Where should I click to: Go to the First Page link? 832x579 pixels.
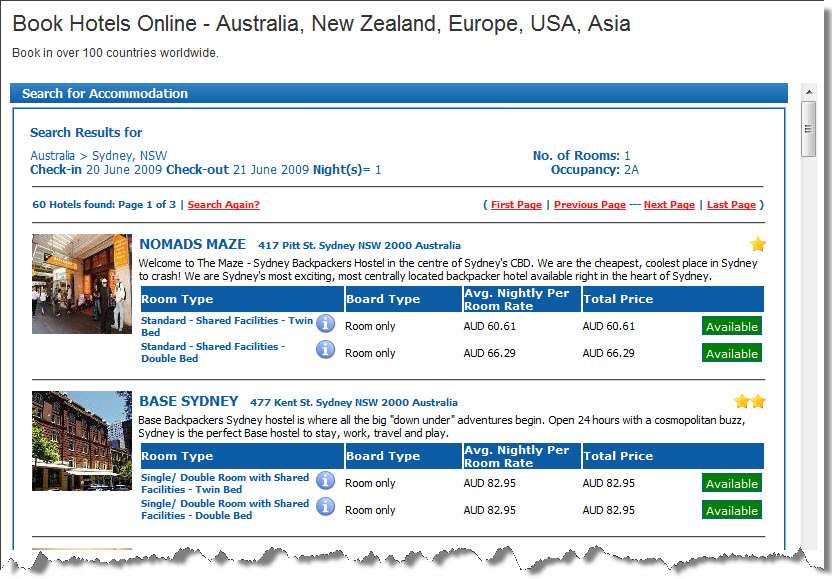click(x=516, y=205)
